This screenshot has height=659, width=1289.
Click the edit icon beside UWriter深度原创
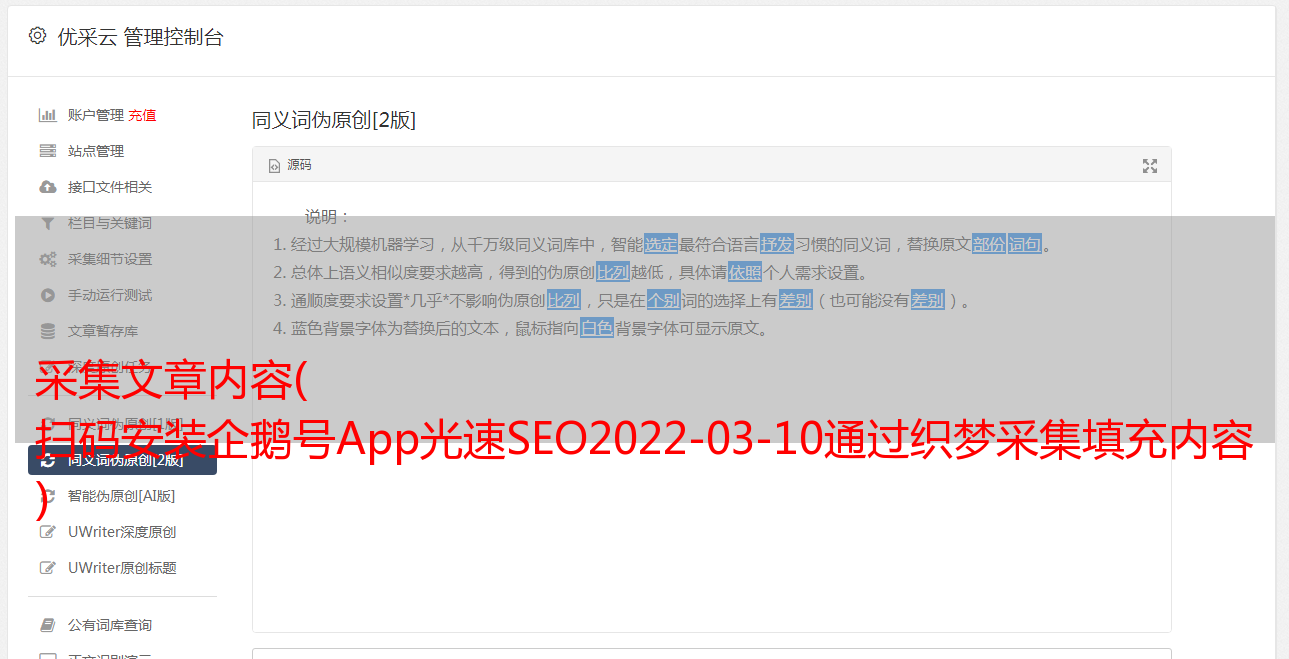pyautogui.click(x=47, y=532)
